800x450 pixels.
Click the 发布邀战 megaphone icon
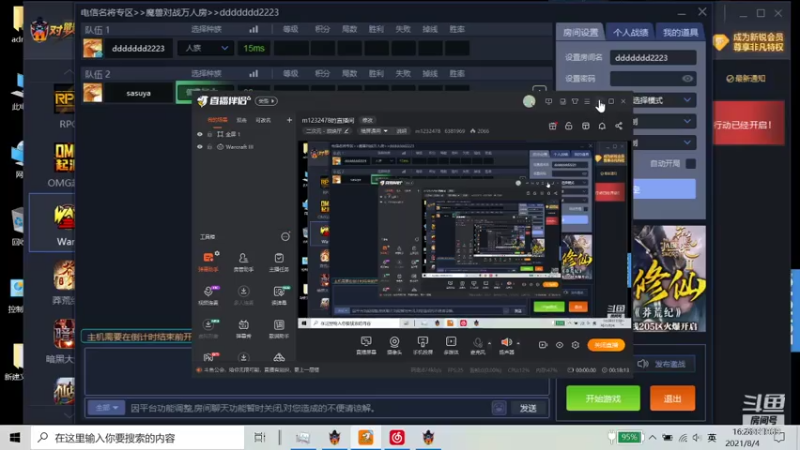click(643, 363)
